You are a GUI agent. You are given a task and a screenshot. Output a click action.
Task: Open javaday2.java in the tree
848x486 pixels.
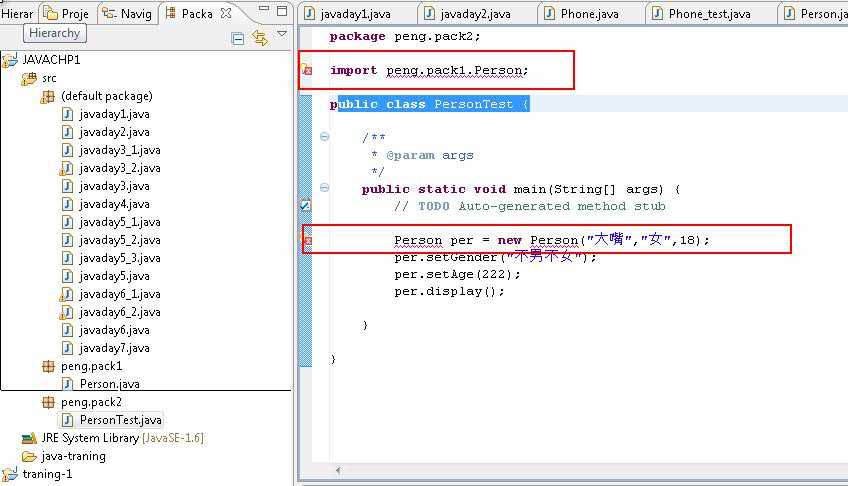pos(114,132)
